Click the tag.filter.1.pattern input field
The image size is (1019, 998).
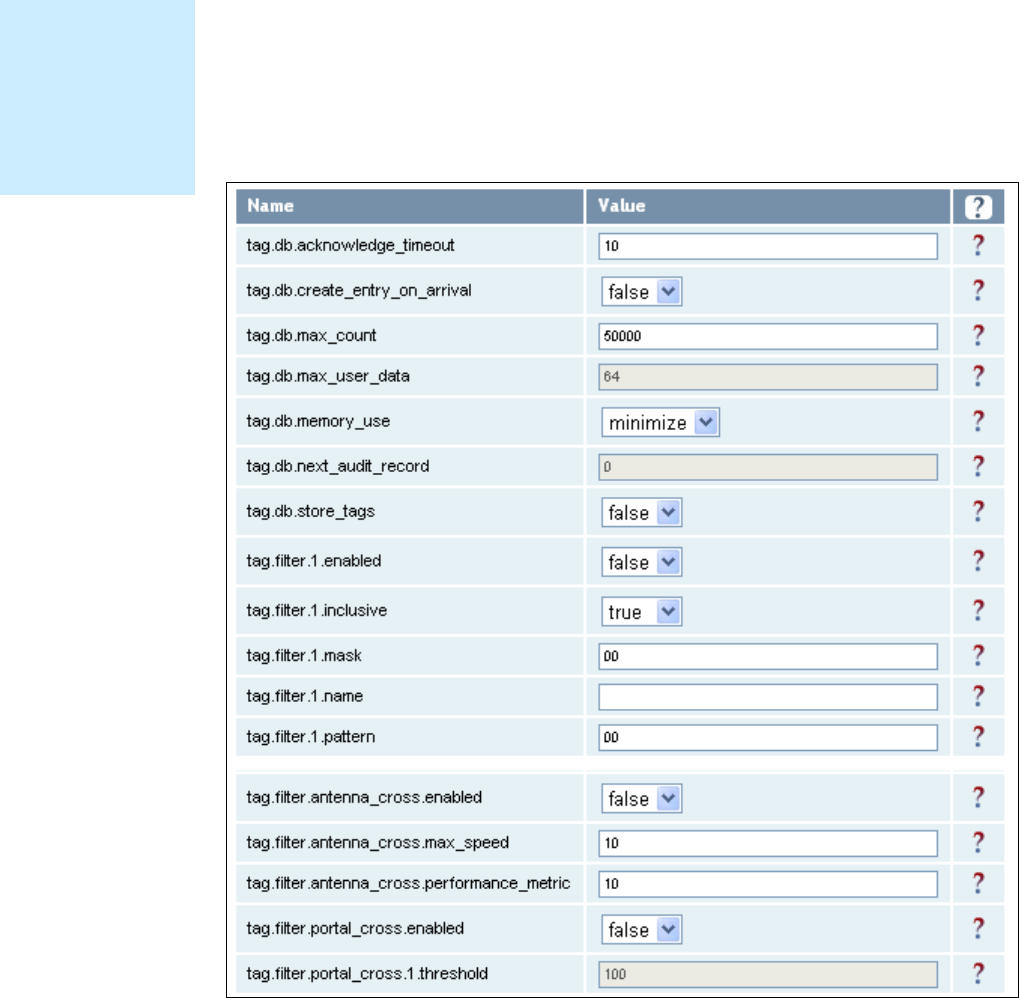(x=767, y=737)
